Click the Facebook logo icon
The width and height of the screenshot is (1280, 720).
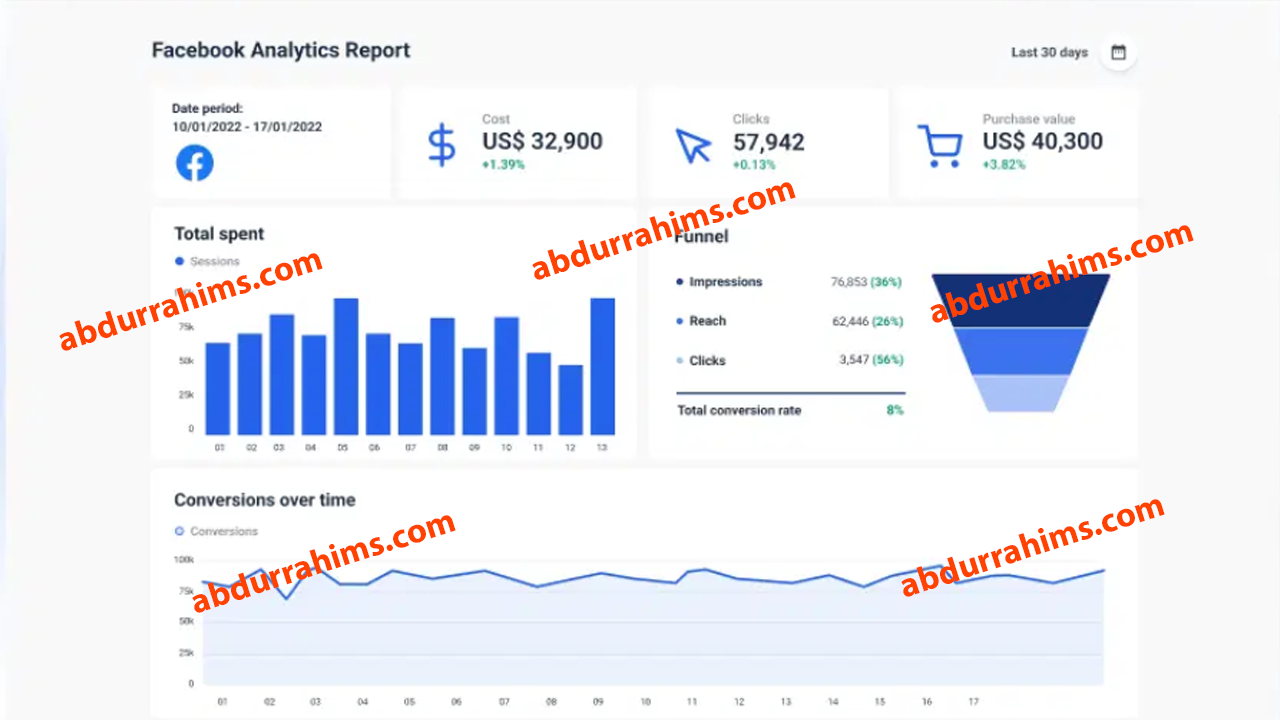tap(195, 162)
